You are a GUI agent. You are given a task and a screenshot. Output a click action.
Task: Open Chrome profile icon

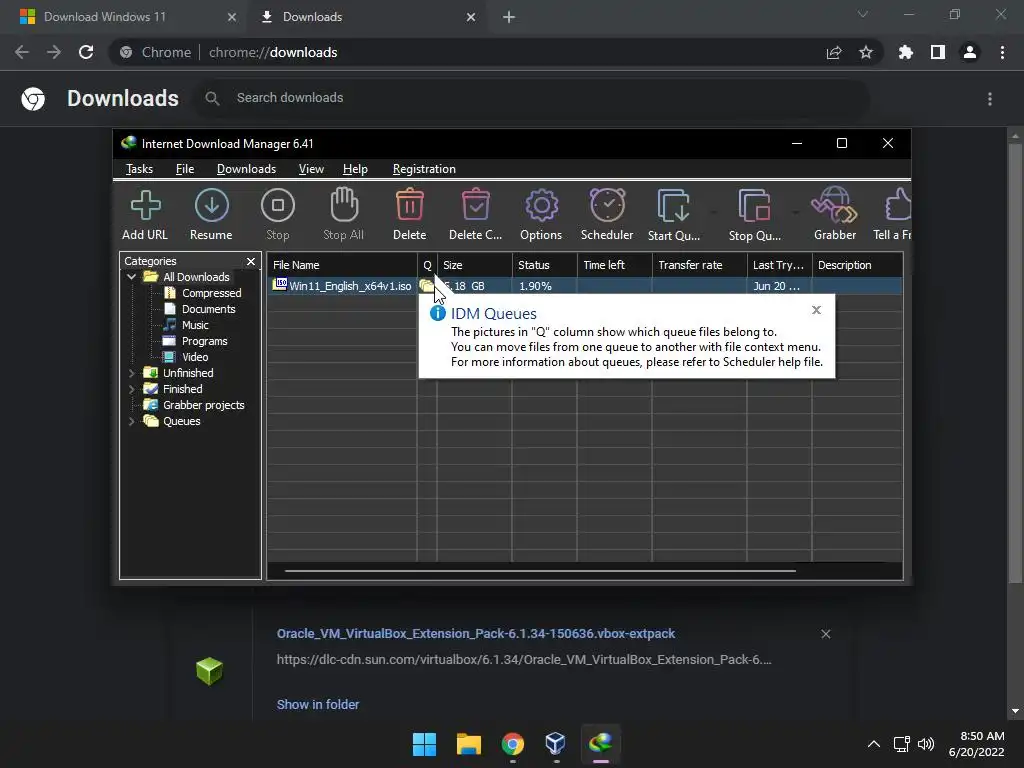coord(970,52)
